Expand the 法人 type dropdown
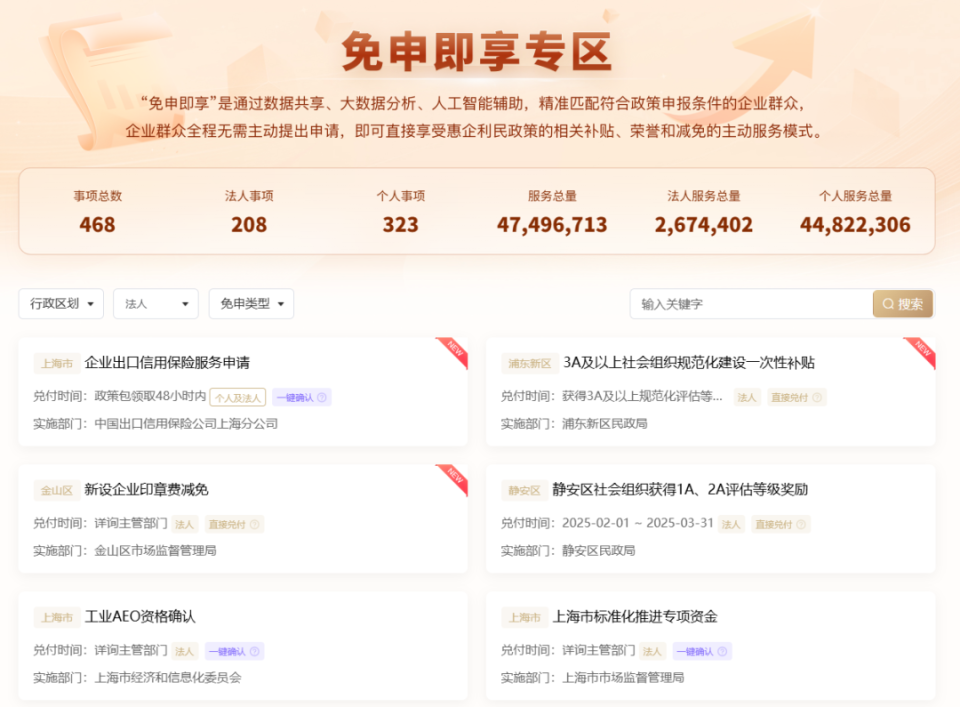Screen dimensions: 960x707 [x=155, y=304]
